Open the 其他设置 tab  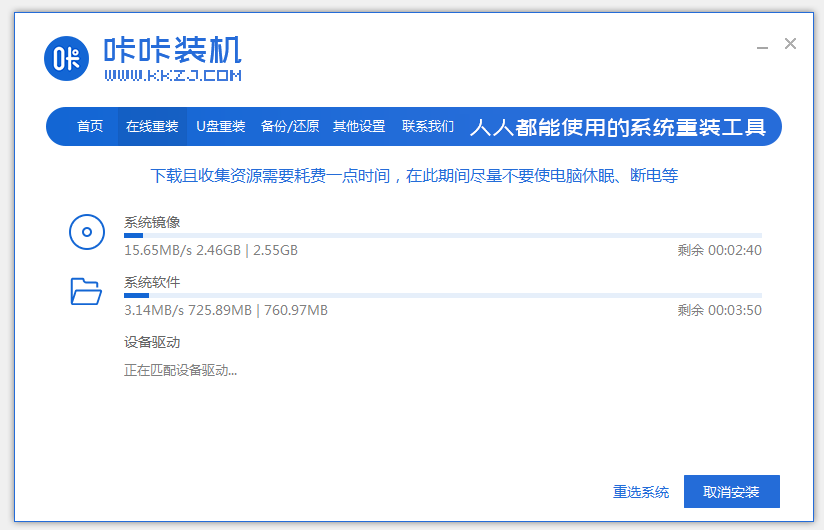(x=359, y=127)
